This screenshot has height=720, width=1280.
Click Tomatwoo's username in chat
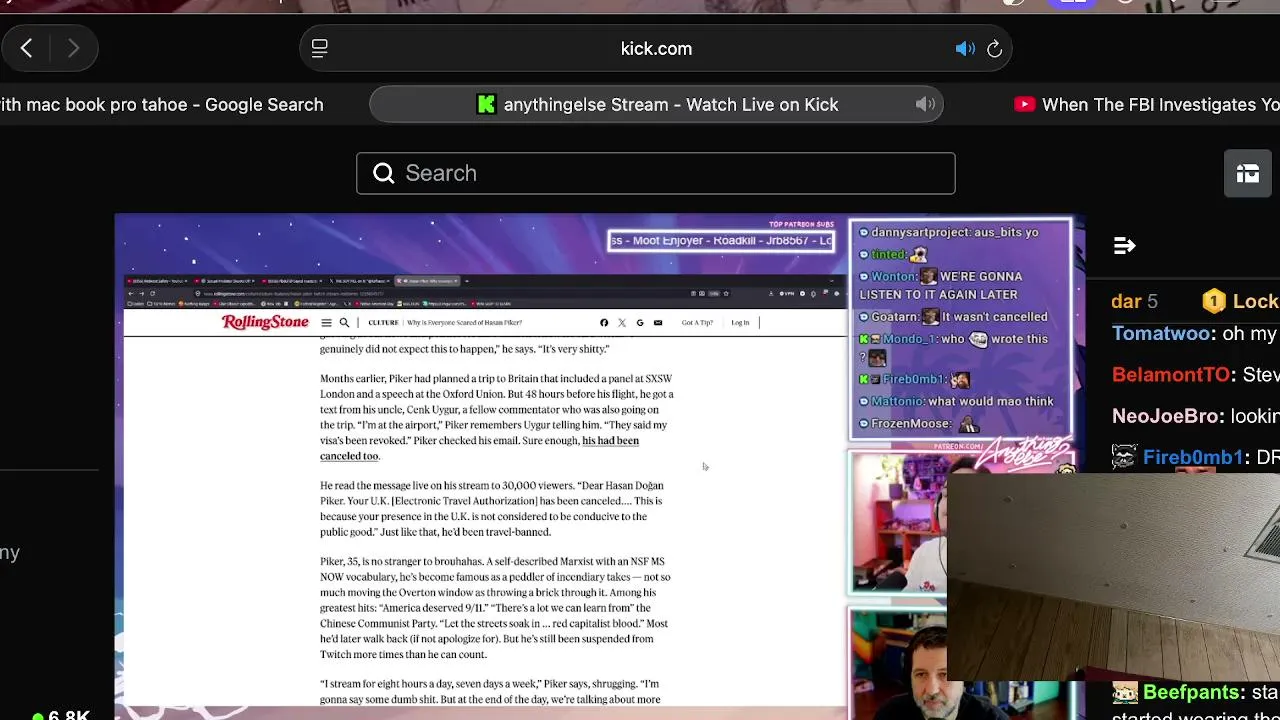(1161, 334)
